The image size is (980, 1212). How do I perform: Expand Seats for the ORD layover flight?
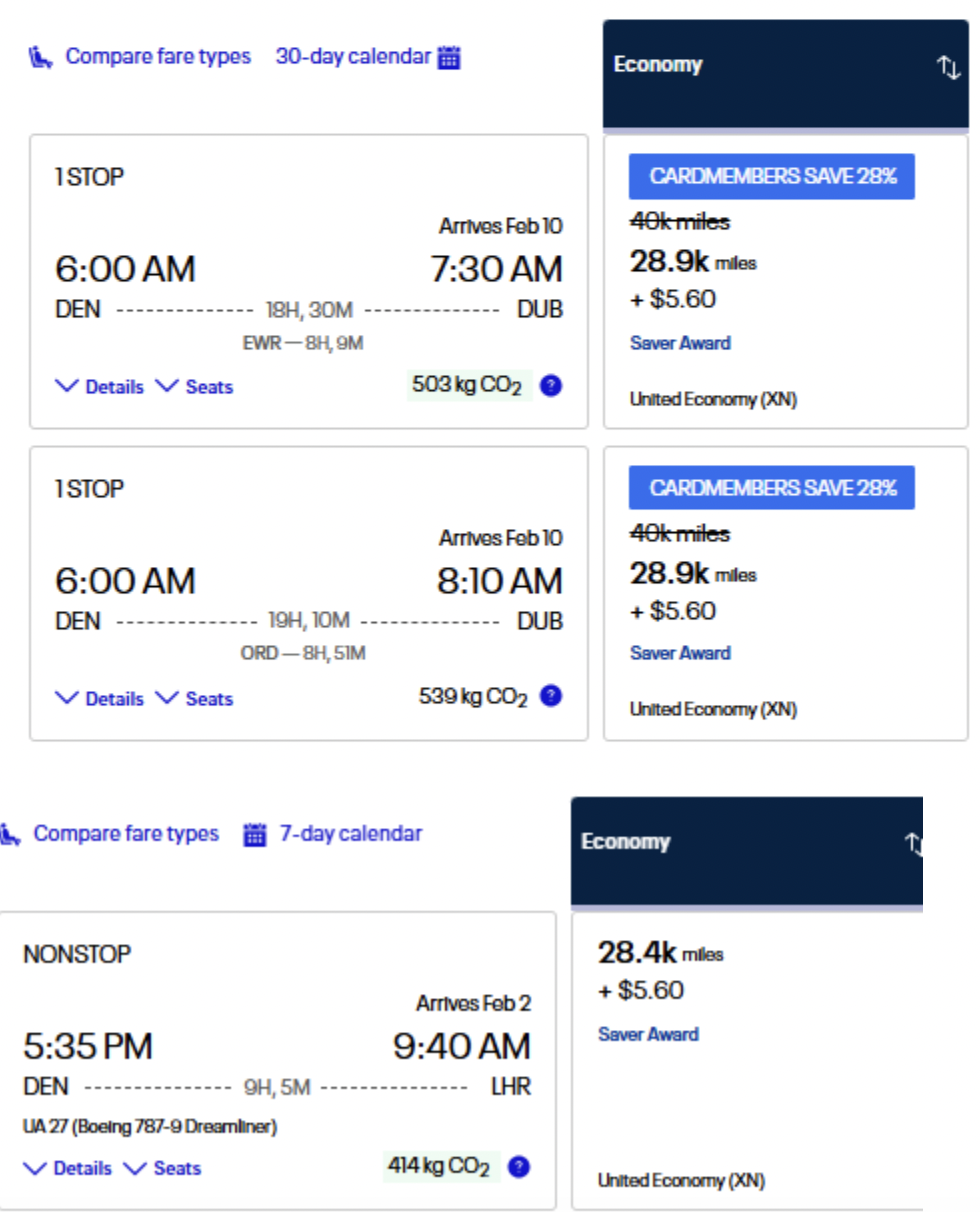tap(196, 699)
